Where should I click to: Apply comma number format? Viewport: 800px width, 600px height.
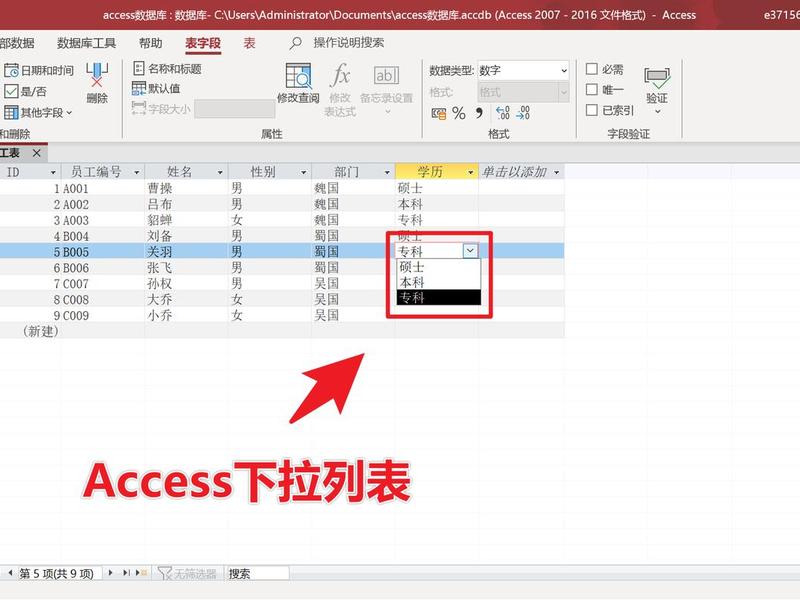(479, 113)
